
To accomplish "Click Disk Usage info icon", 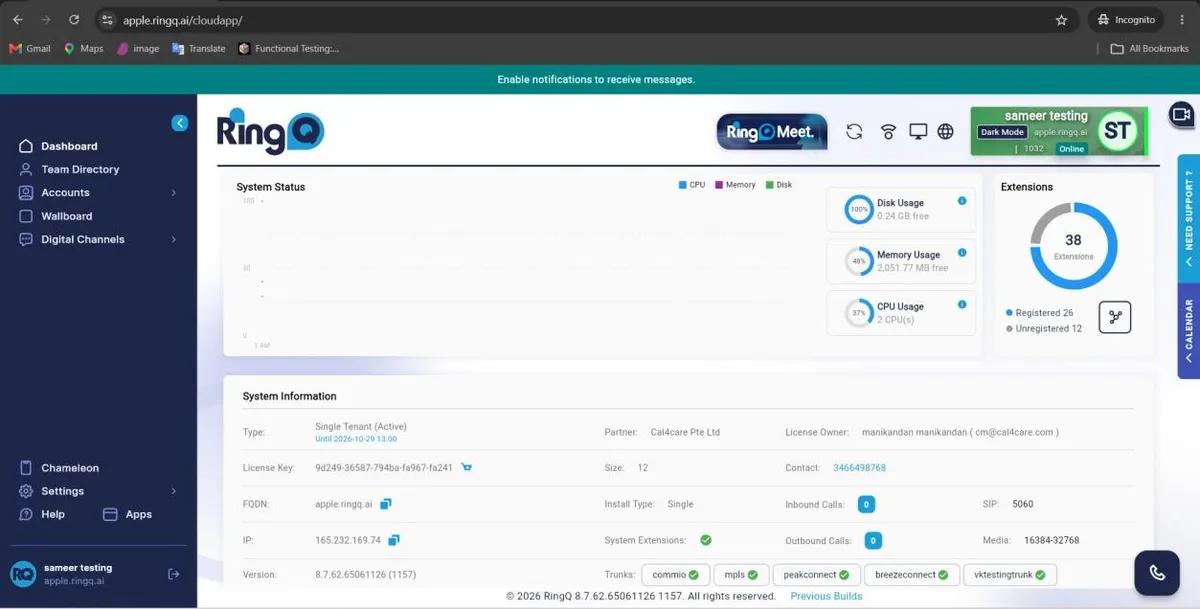I will pyautogui.click(x=962, y=201).
